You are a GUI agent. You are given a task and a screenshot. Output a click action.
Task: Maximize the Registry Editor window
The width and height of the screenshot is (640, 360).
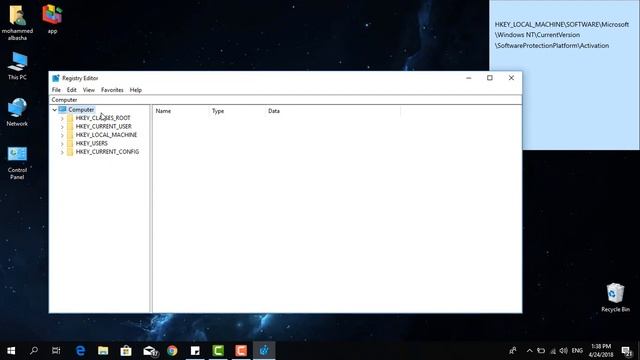coord(490,78)
